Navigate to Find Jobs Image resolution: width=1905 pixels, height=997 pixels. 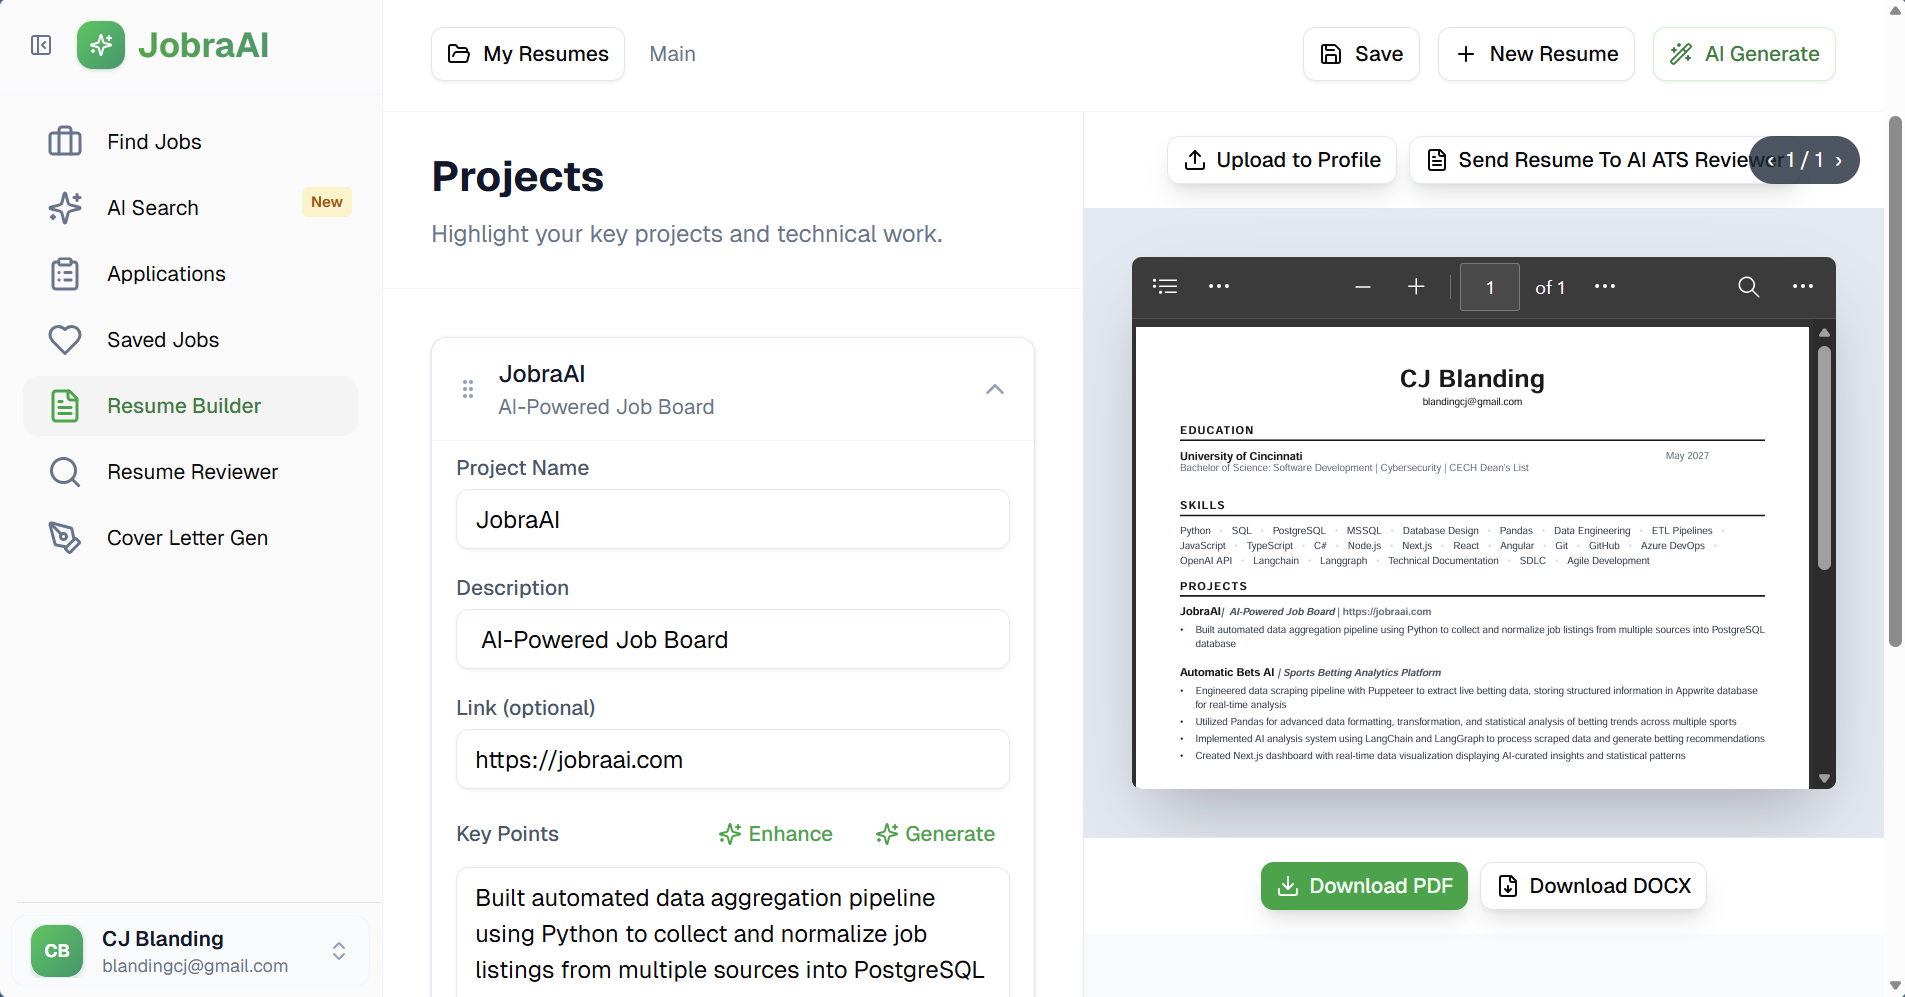point(190,141)
